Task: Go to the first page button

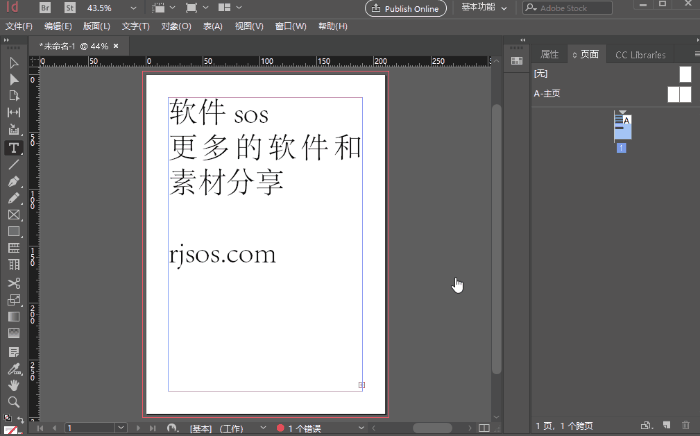Action: coord(40,428)
